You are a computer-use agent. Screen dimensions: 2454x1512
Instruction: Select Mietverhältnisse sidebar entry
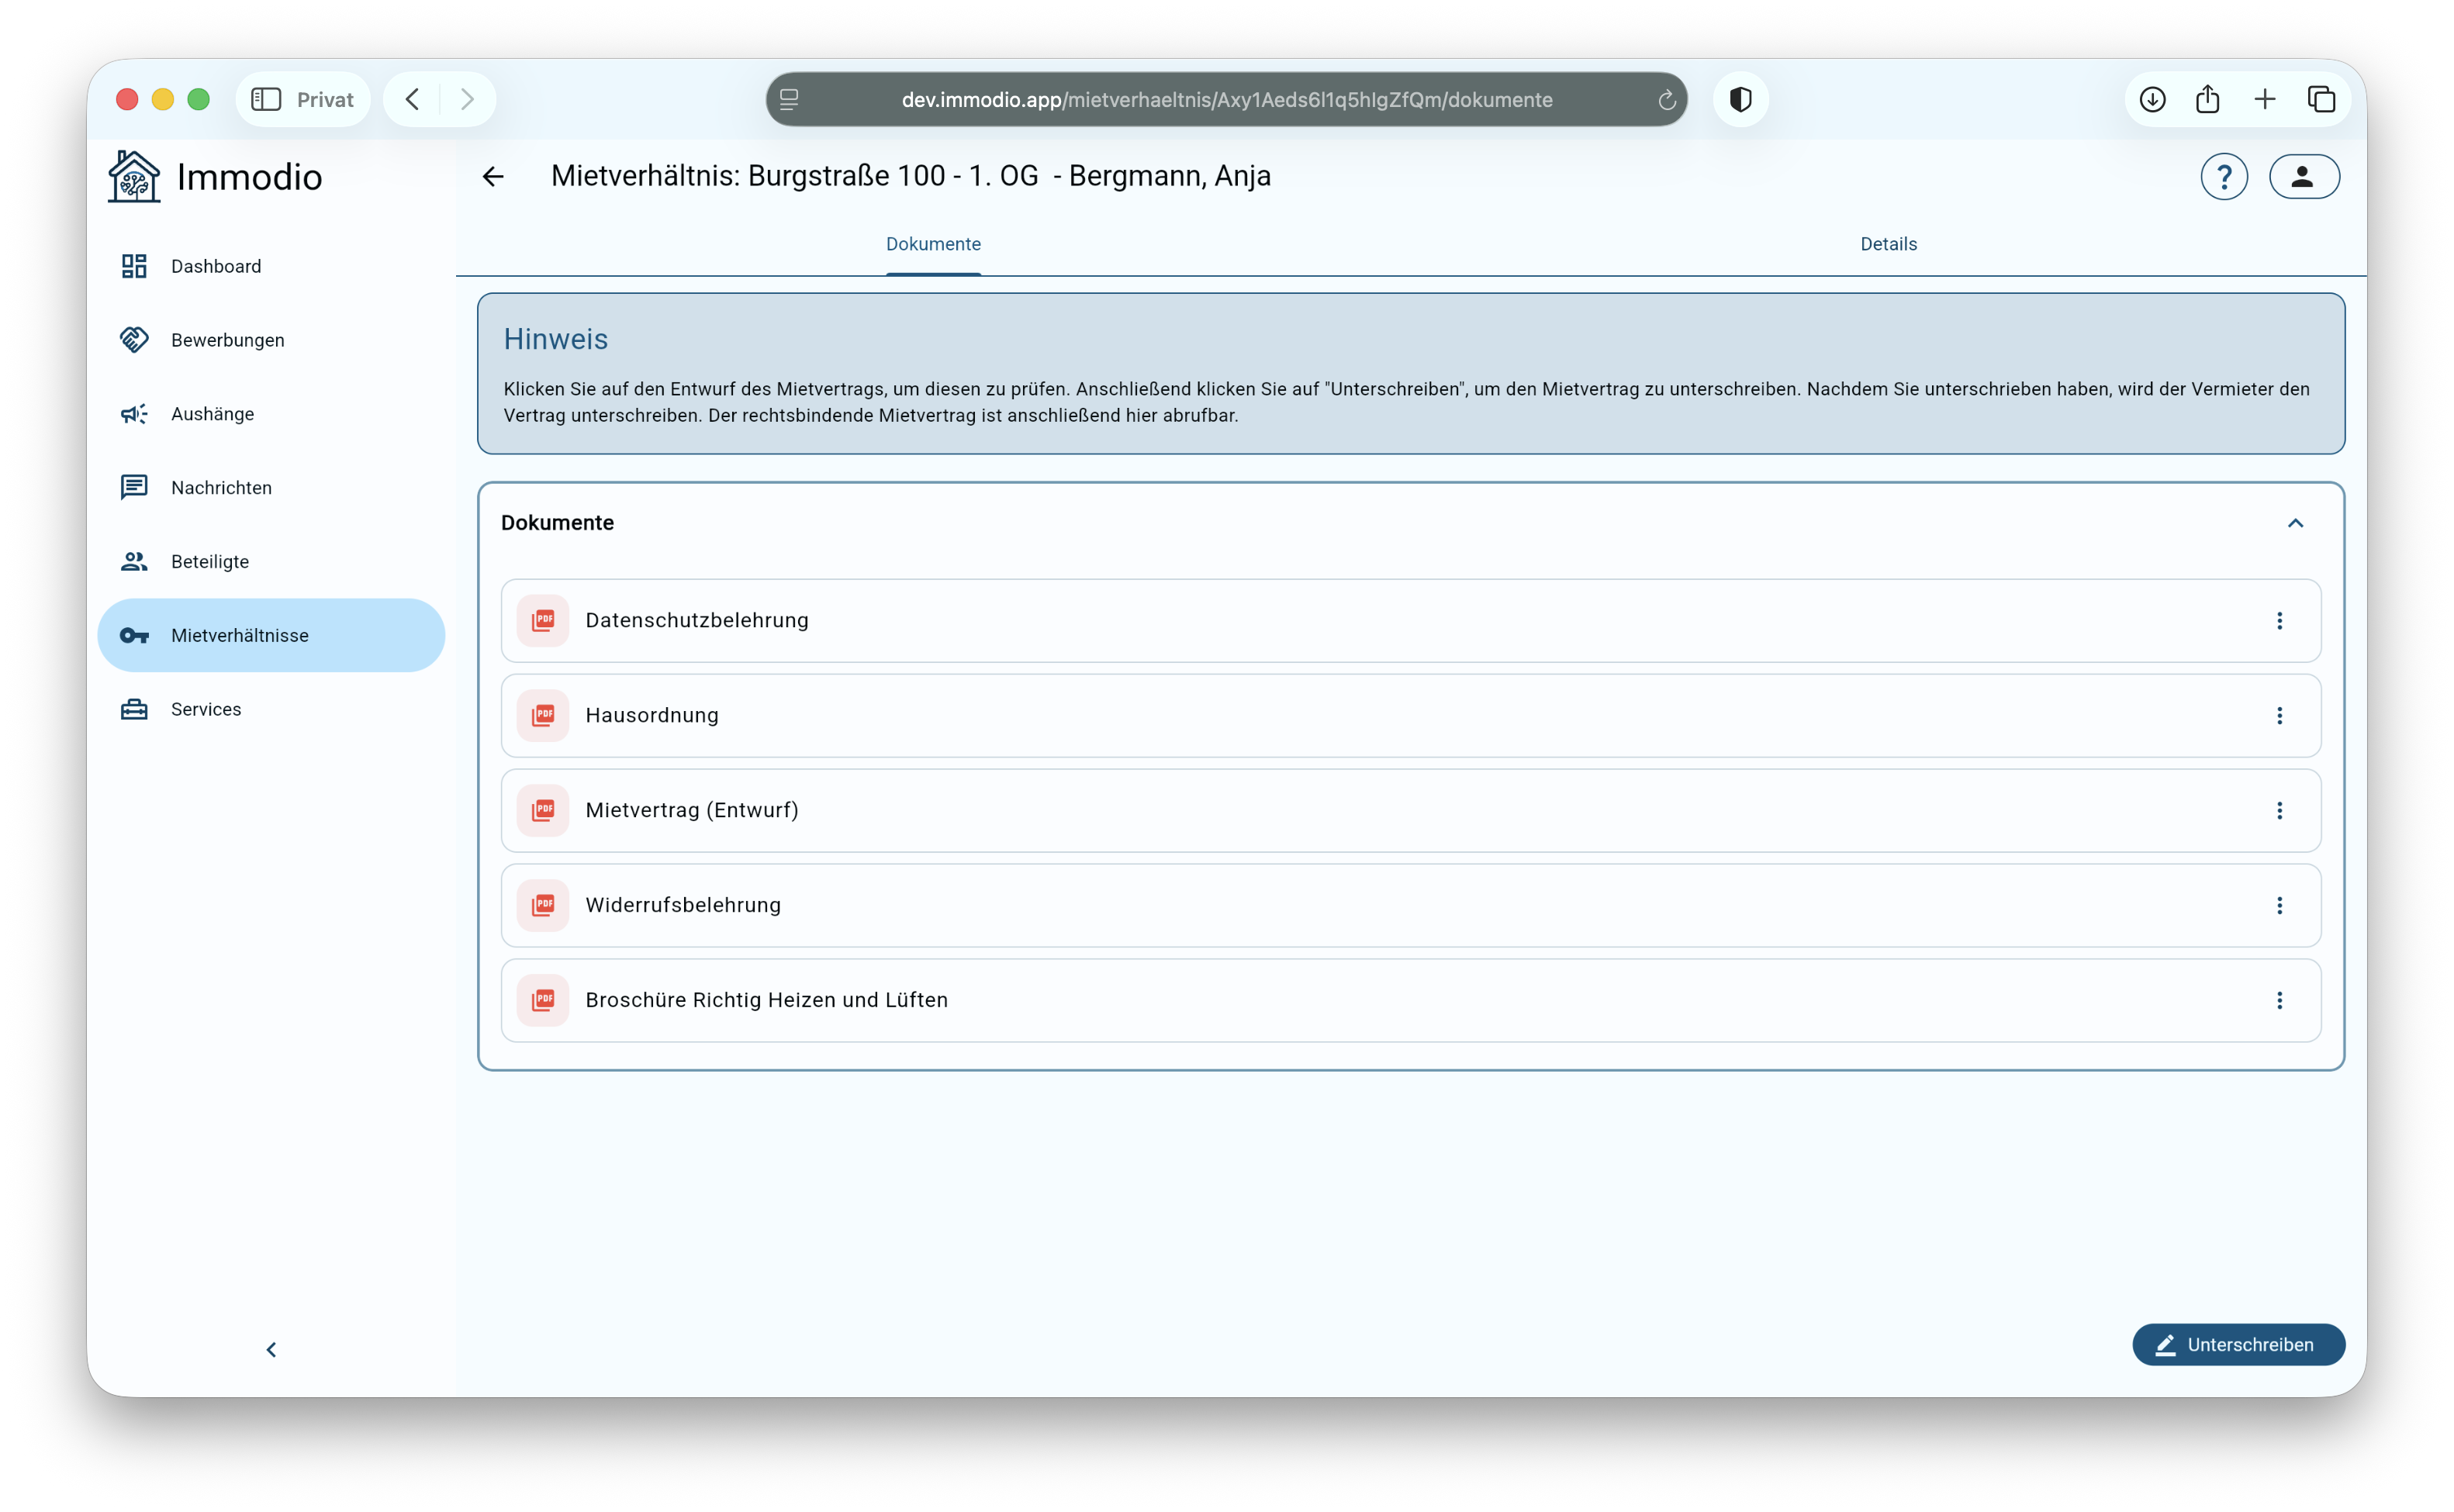271,636
